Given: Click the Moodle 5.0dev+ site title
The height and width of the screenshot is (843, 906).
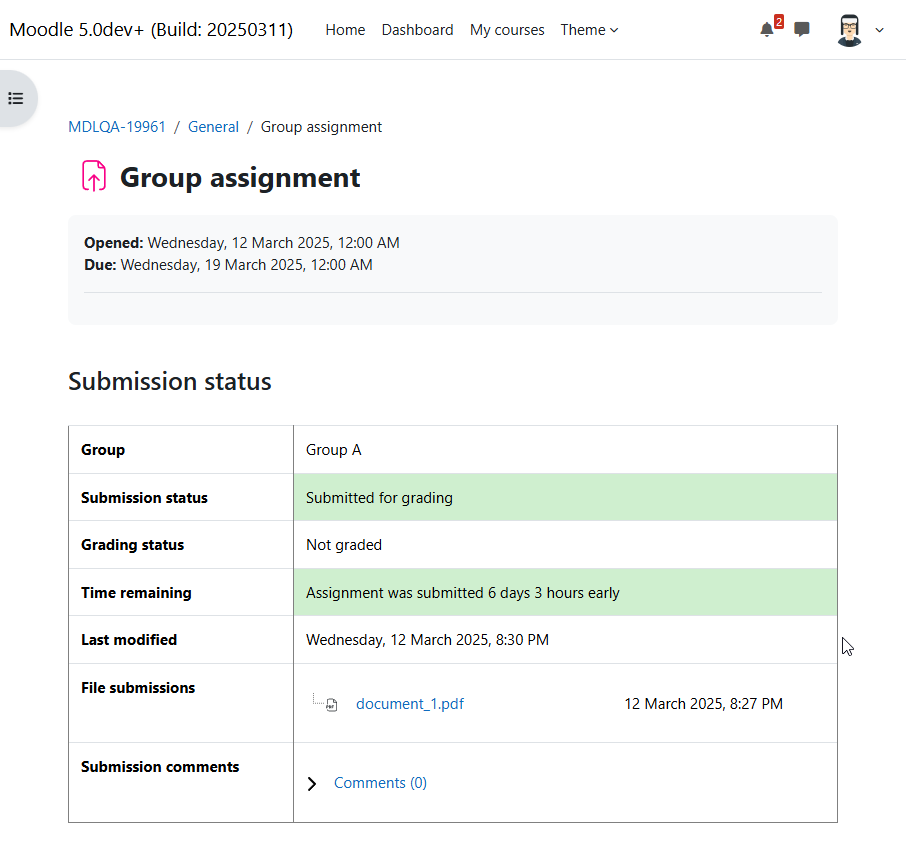Looking at the screenshot, I should (x=151, y=29).
